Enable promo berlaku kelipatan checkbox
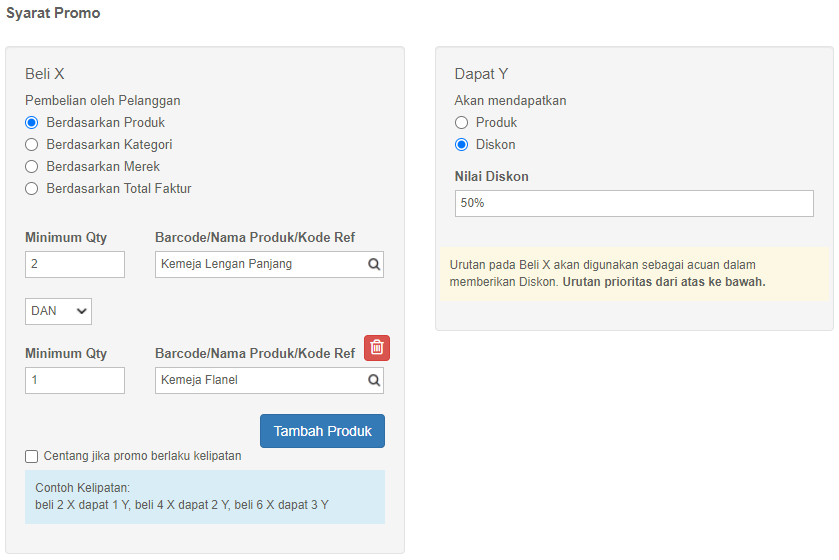This screenshot has height=560, width=839. pos(32,456)
